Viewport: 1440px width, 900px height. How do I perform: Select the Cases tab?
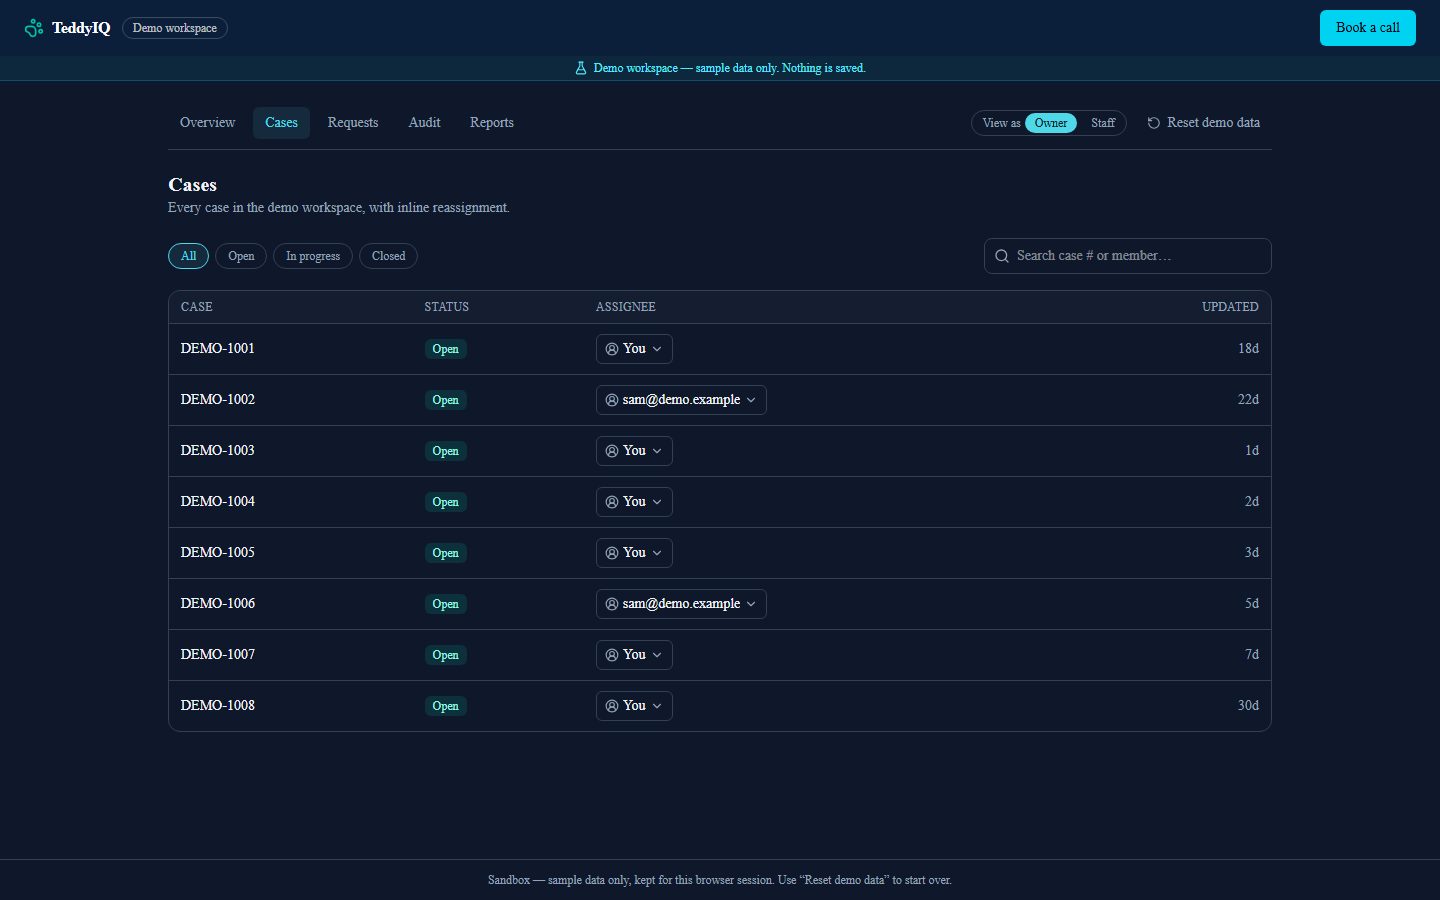[x=281, y=123]
